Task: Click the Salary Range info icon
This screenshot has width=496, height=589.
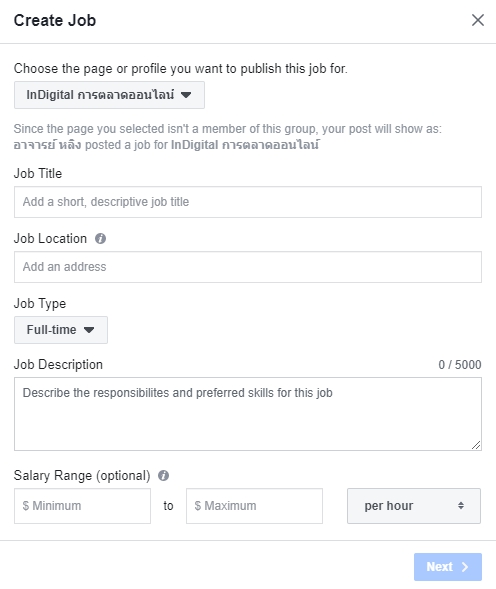Action: tap(163, 476)
